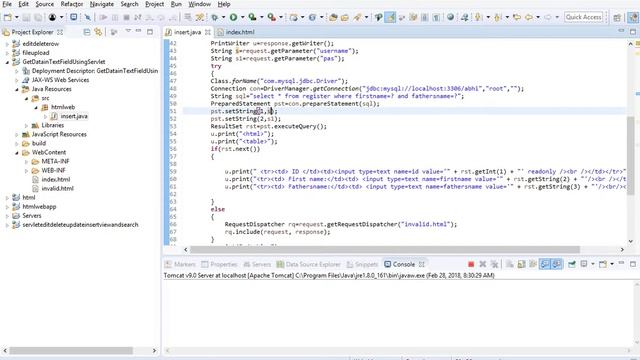Screen dimensions: 640x360
Task: Terminate server with red stop icon
Action: [471, 264]
